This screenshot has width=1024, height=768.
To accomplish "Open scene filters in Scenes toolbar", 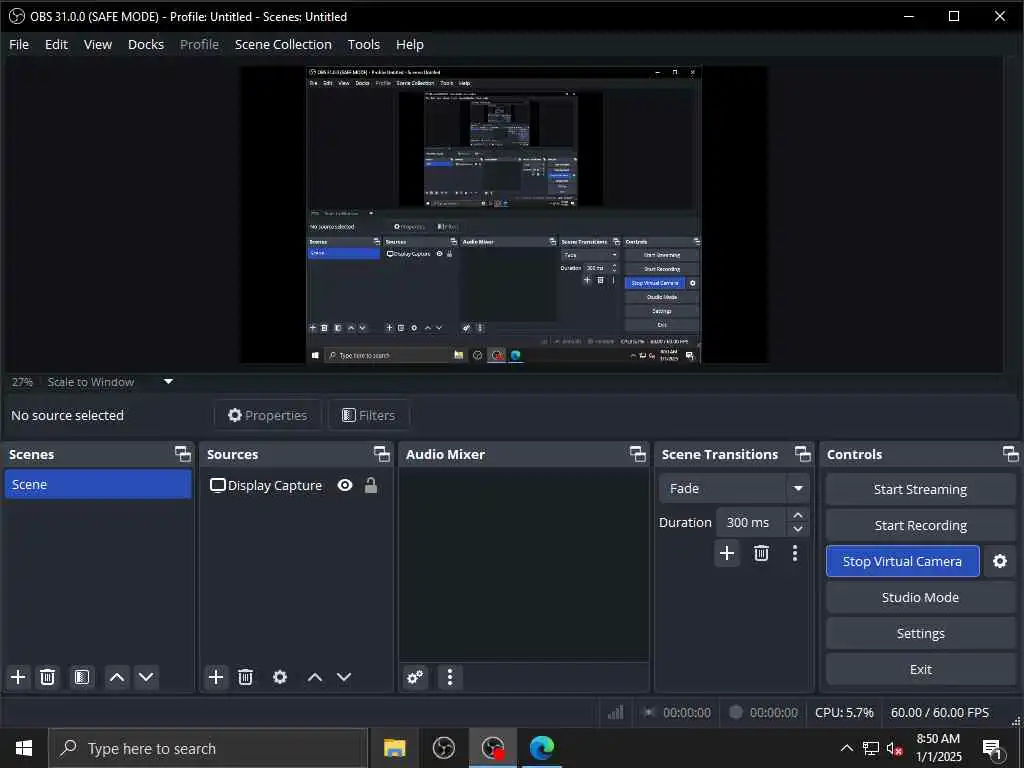I will click(82, 677).
